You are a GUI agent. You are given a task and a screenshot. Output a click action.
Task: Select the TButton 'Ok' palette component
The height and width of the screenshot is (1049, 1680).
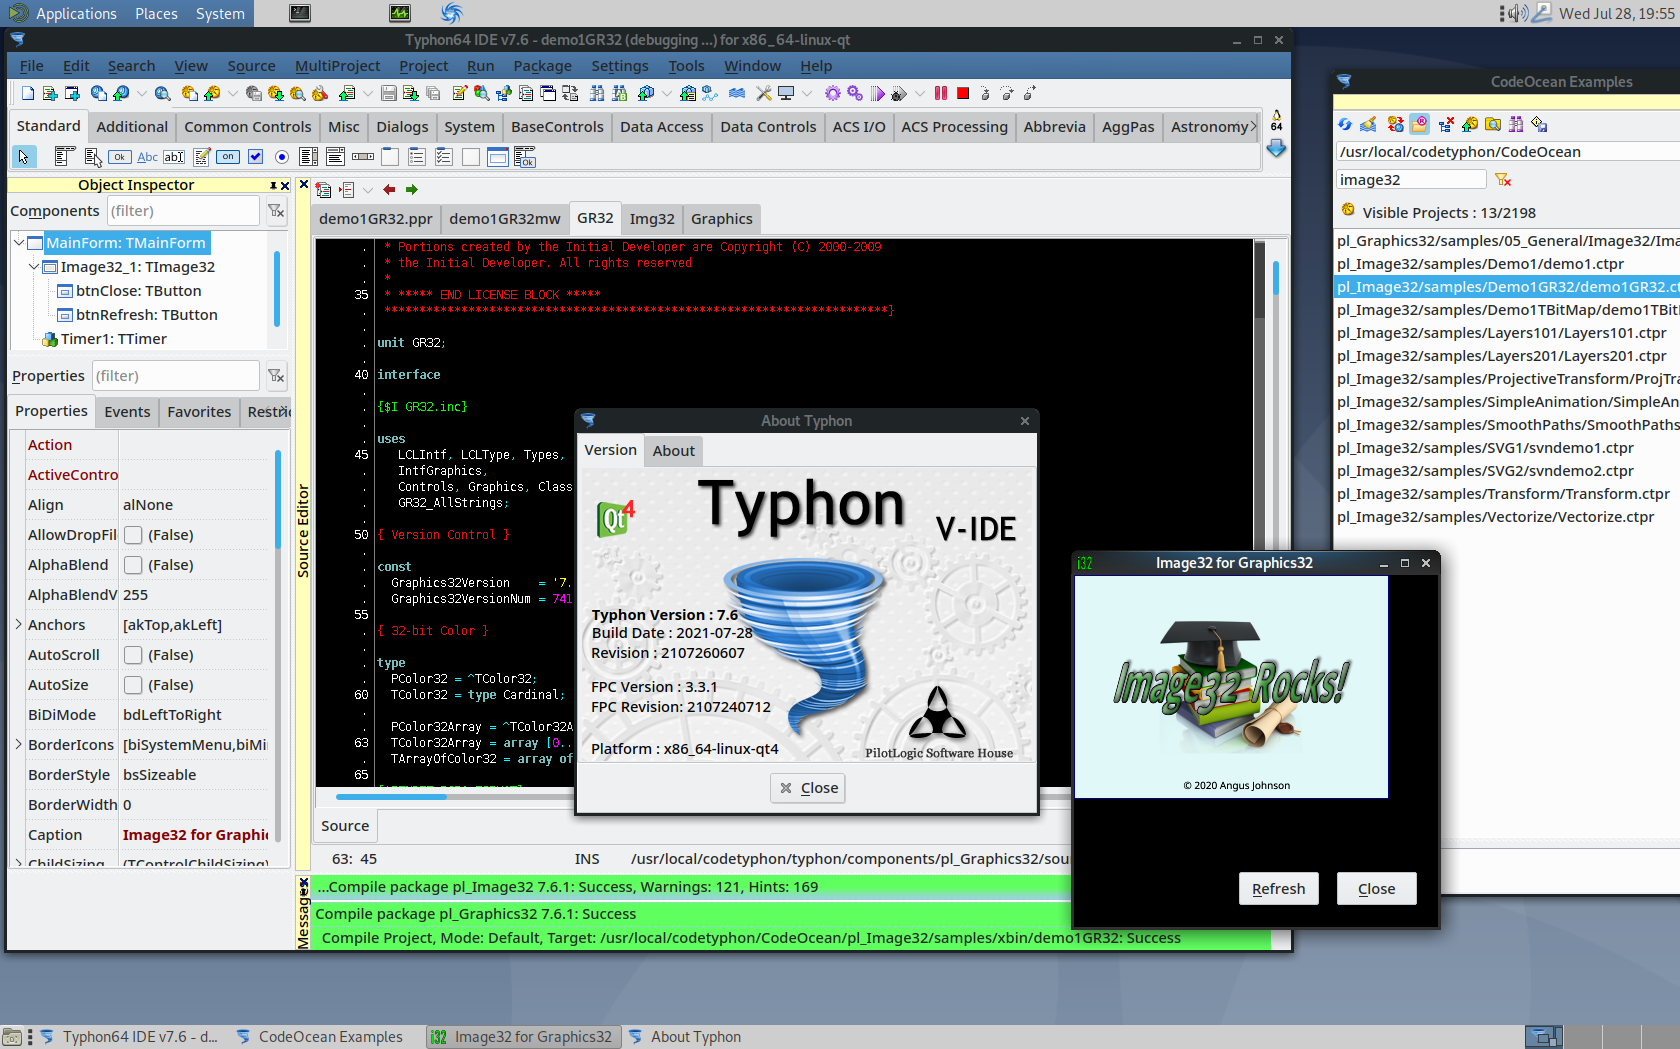(x=120, y=157)
